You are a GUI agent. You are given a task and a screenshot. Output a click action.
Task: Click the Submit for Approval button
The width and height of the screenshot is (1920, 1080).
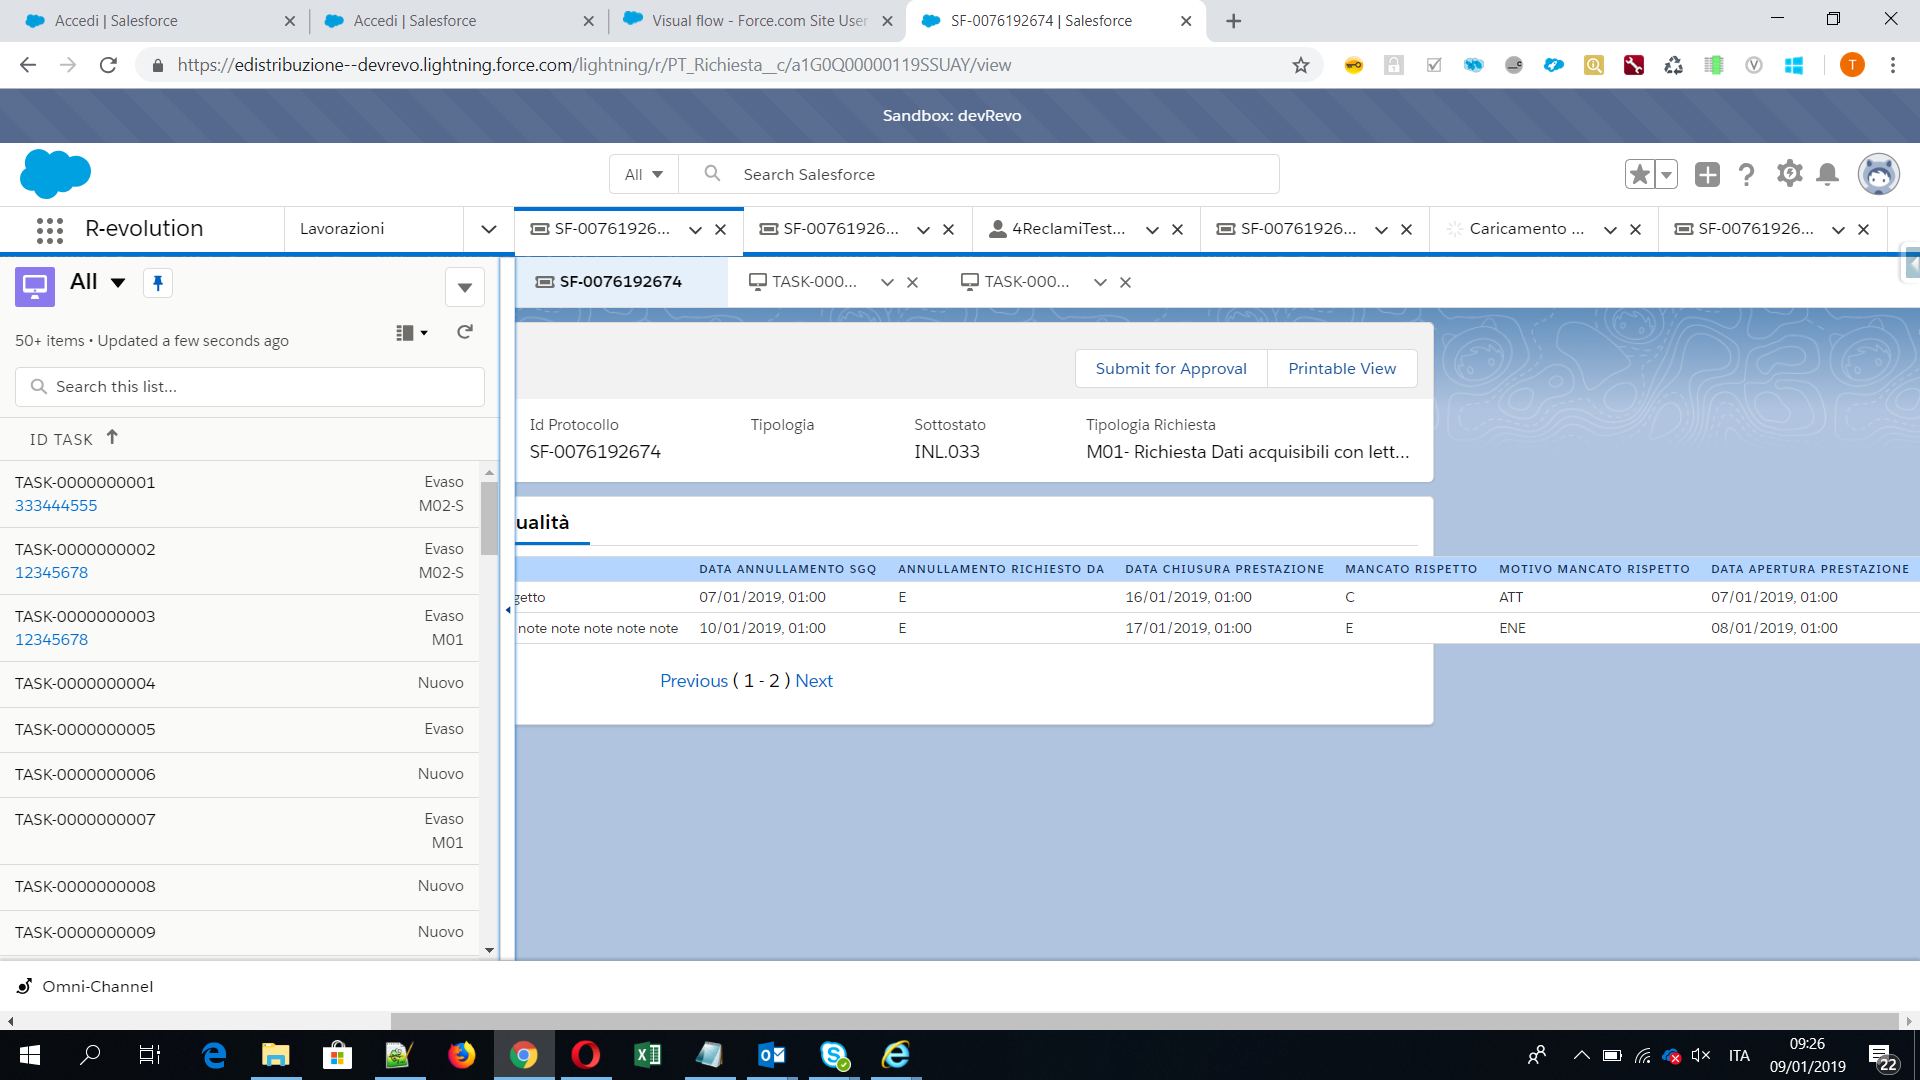click(x=1170, y=368)
